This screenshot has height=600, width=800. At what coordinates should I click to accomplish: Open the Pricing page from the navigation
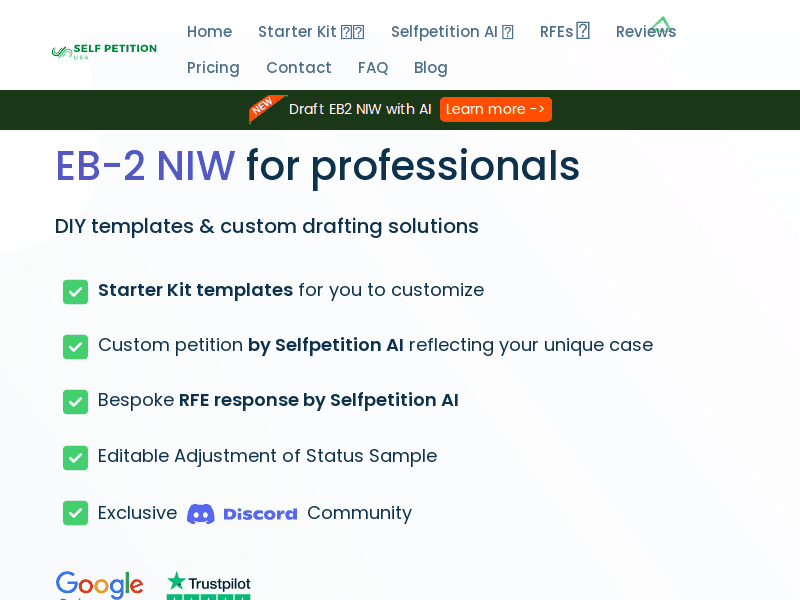(213, 68)
